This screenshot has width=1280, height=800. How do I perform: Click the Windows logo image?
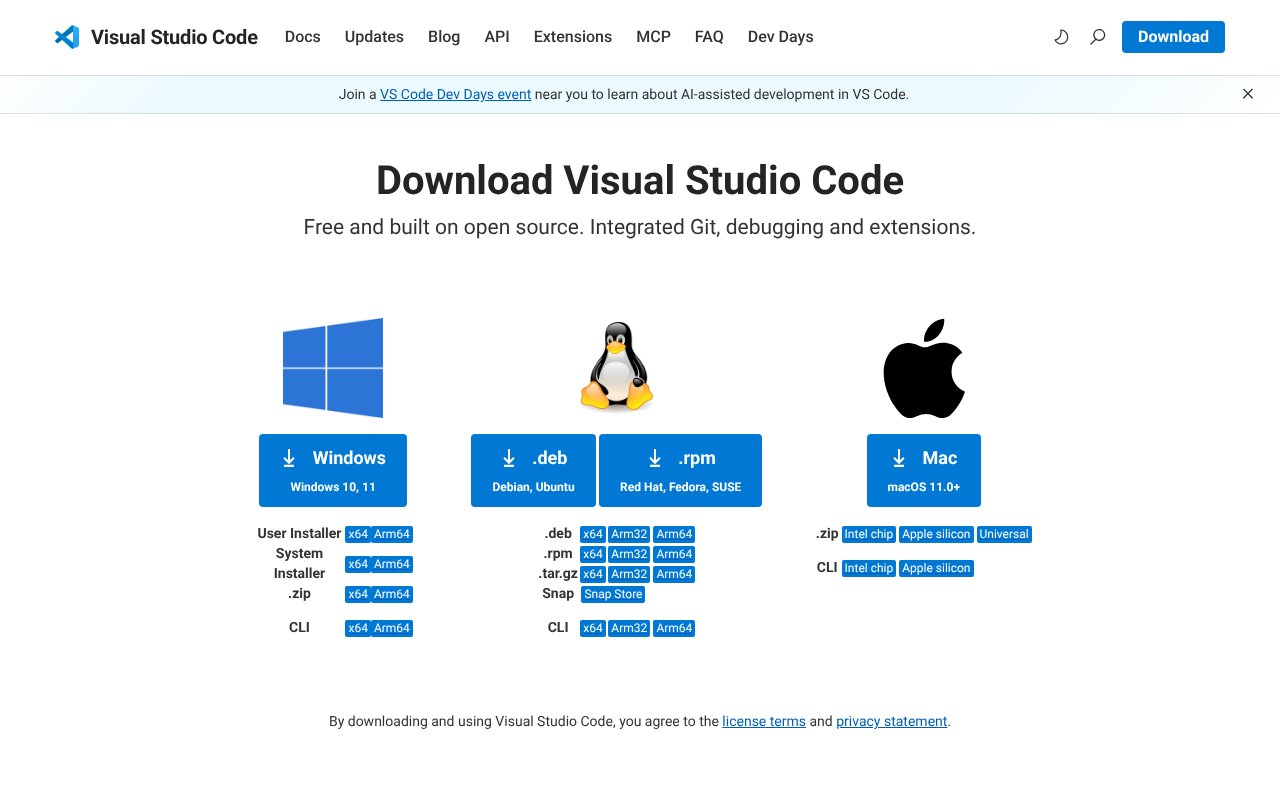pyautogui.click(x=333, y=368)
